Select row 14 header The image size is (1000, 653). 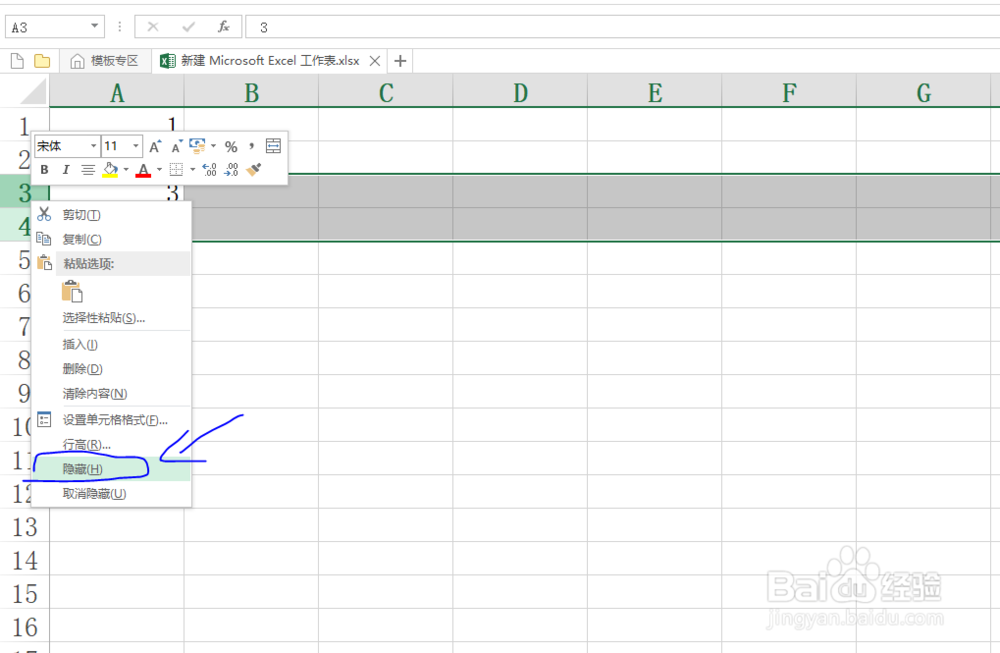[24, 560]
